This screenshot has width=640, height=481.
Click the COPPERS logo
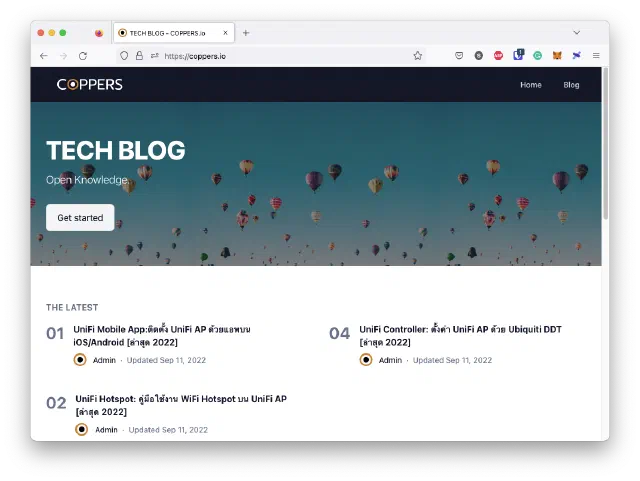pos(89,85)
